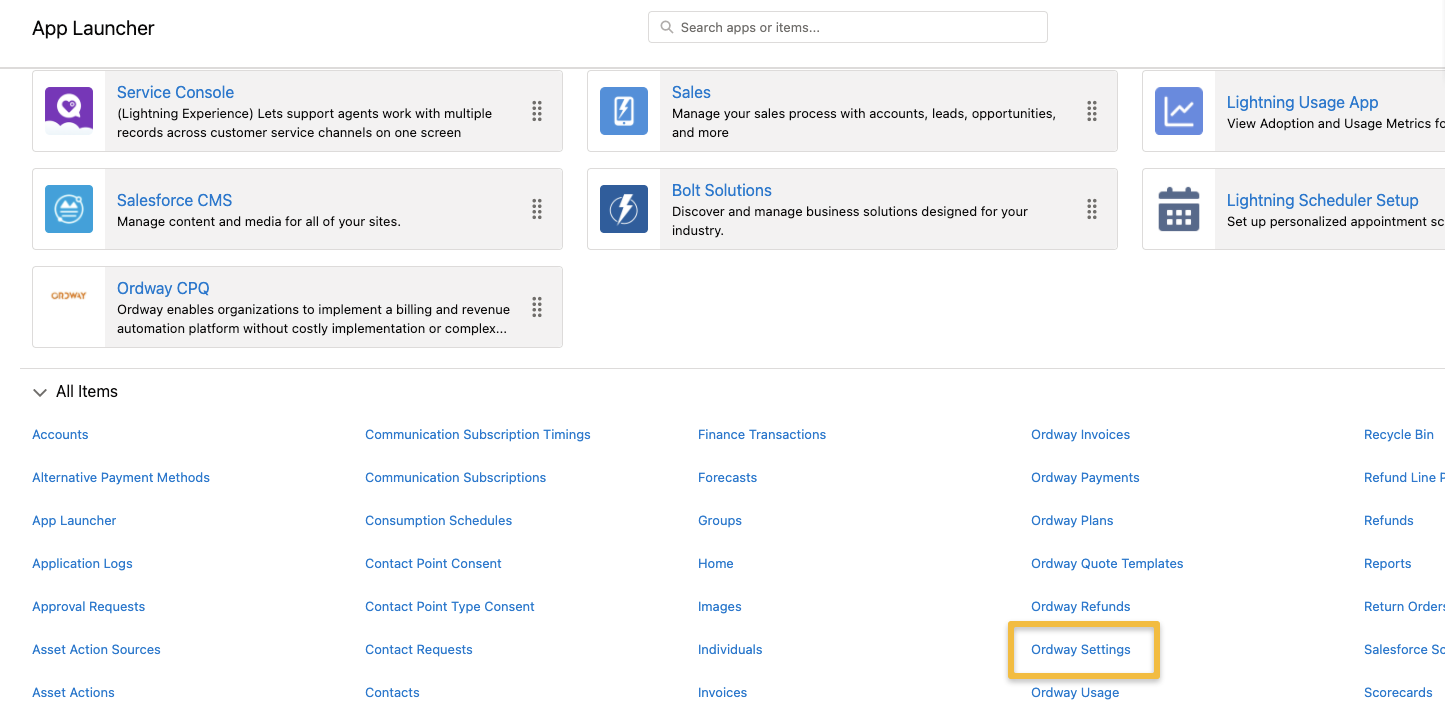Open the Accounts item

pos(60,434)
